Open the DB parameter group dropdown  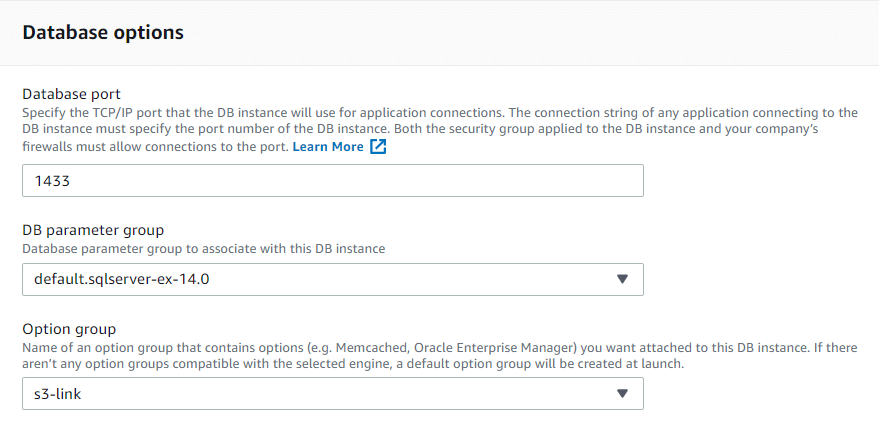point(332,280)
